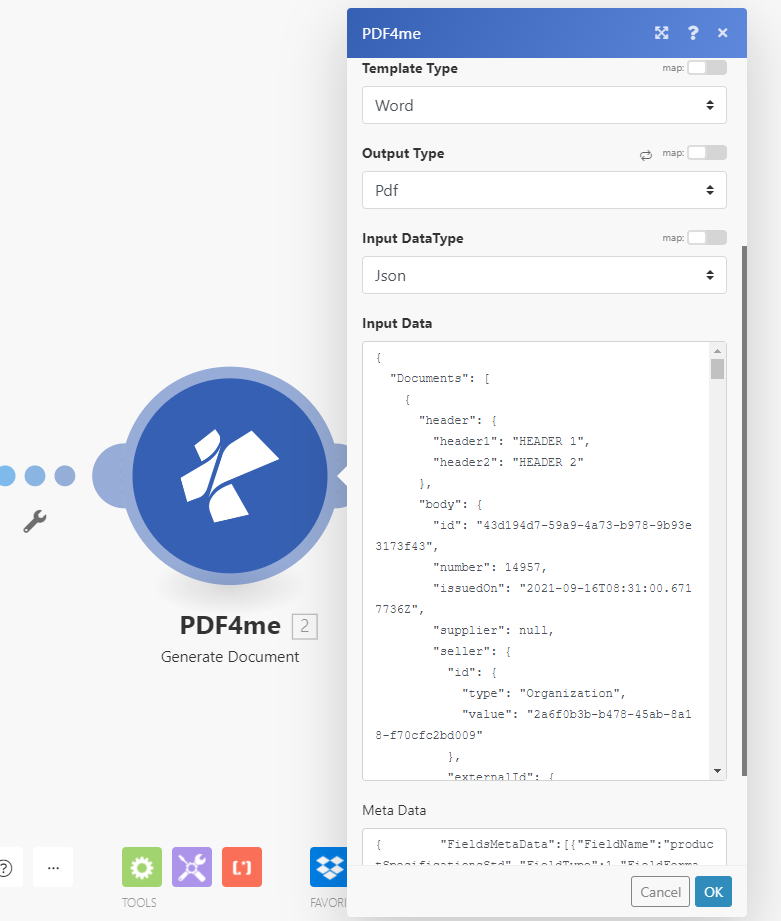
Task: Open help with the PDF4me question mark
Action: [692, 33]
